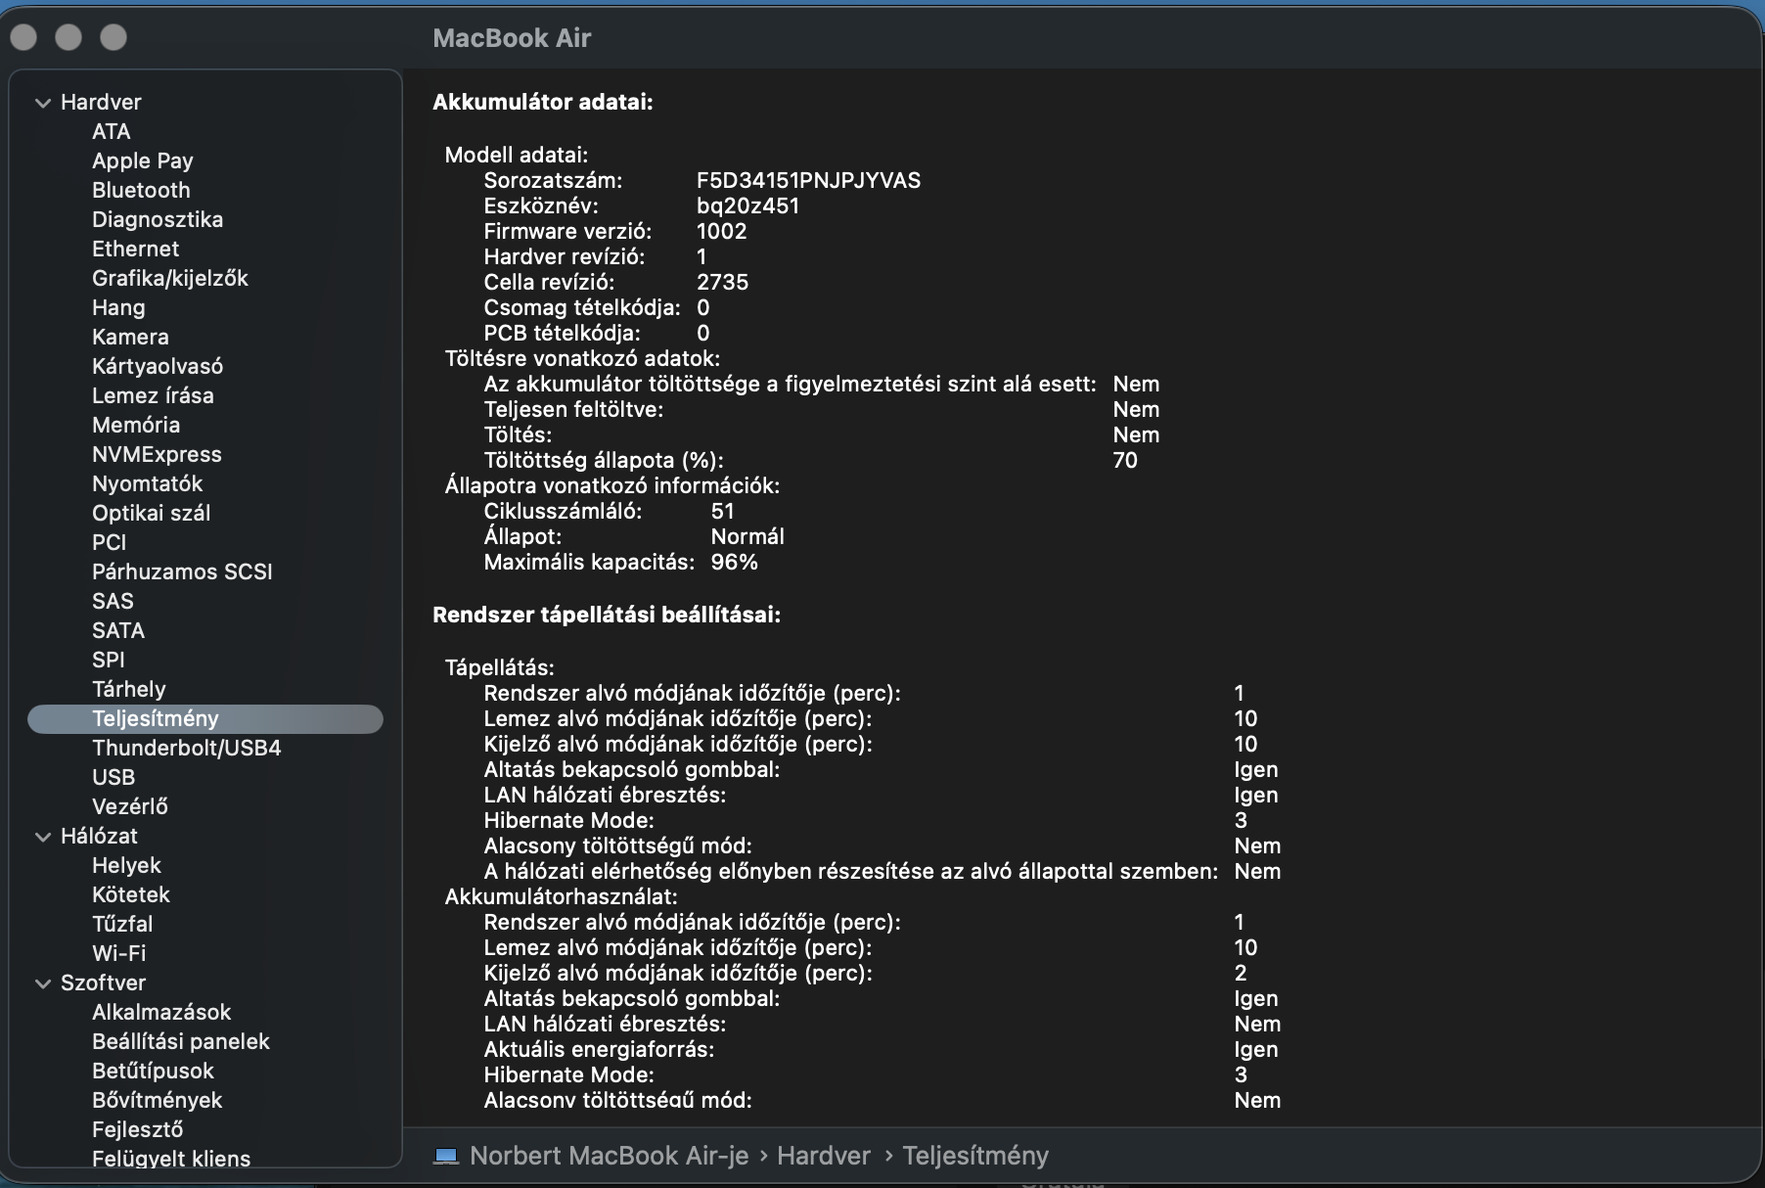Screen dimensions: 1765x1188
Task: Click the Állapot value Normál
Action: pos(748,537)
